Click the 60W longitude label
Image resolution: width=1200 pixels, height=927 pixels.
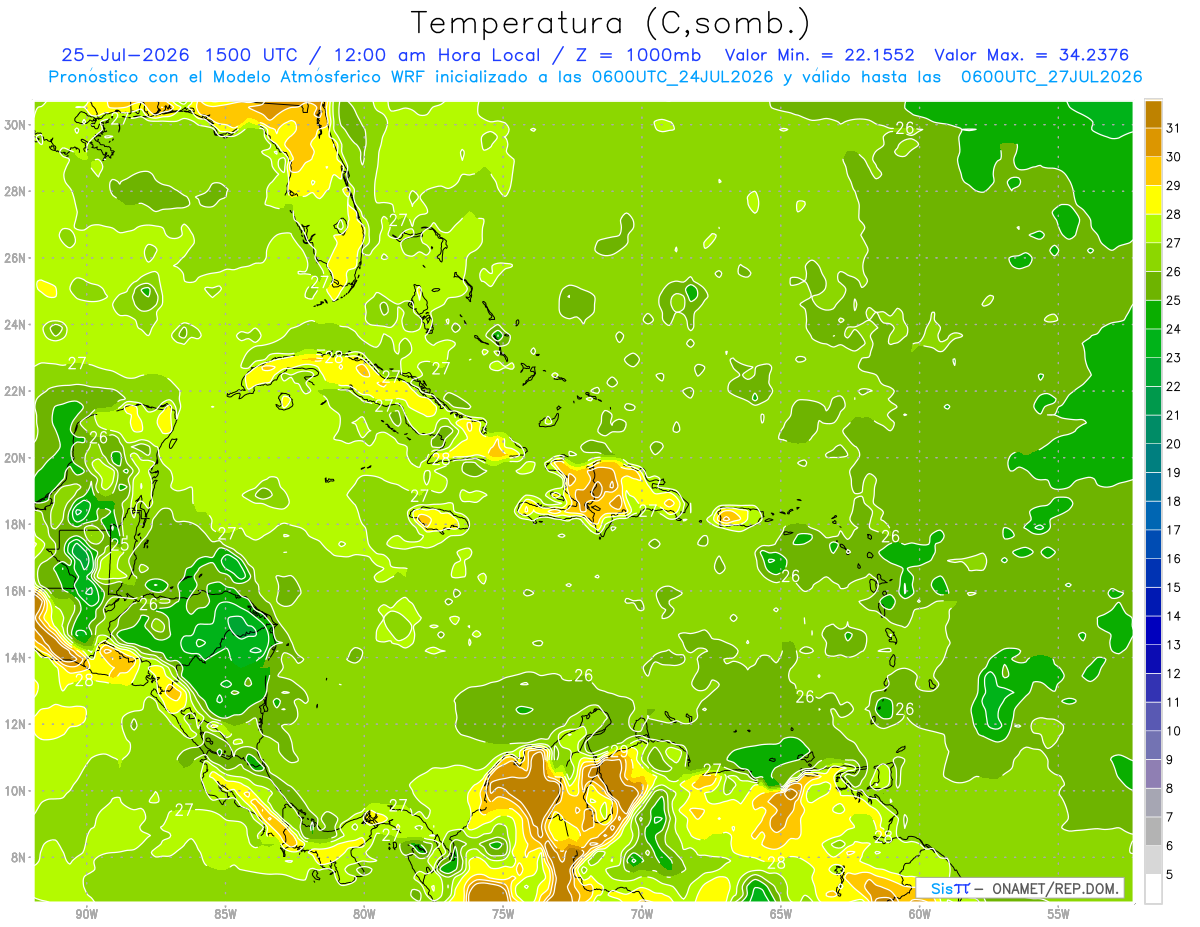point(920,914)
